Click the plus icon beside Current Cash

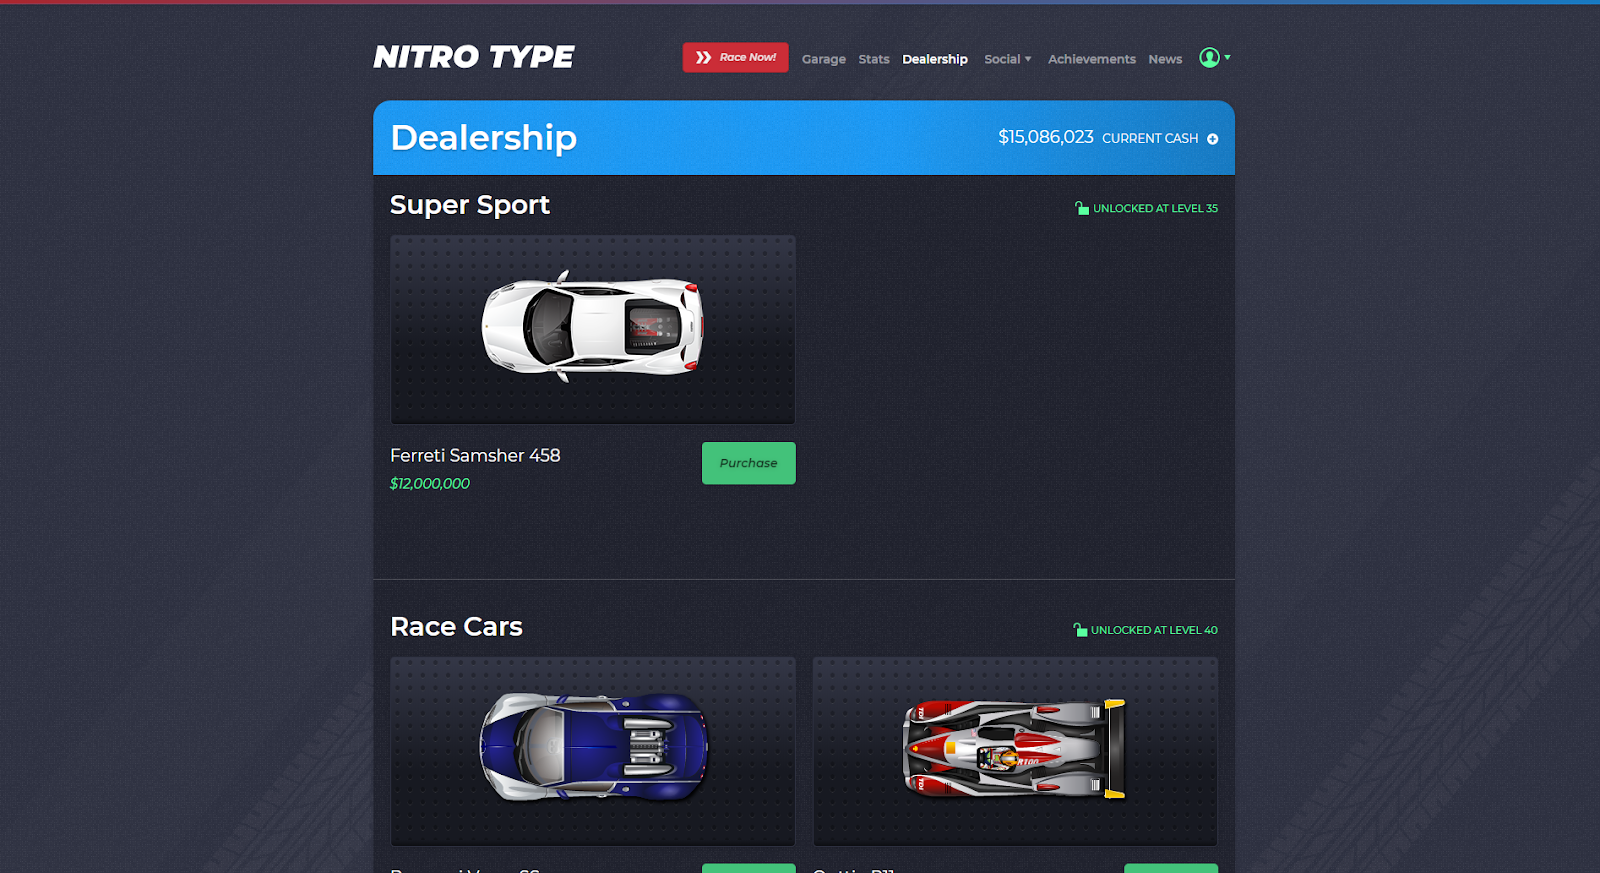click(1212, 139)
